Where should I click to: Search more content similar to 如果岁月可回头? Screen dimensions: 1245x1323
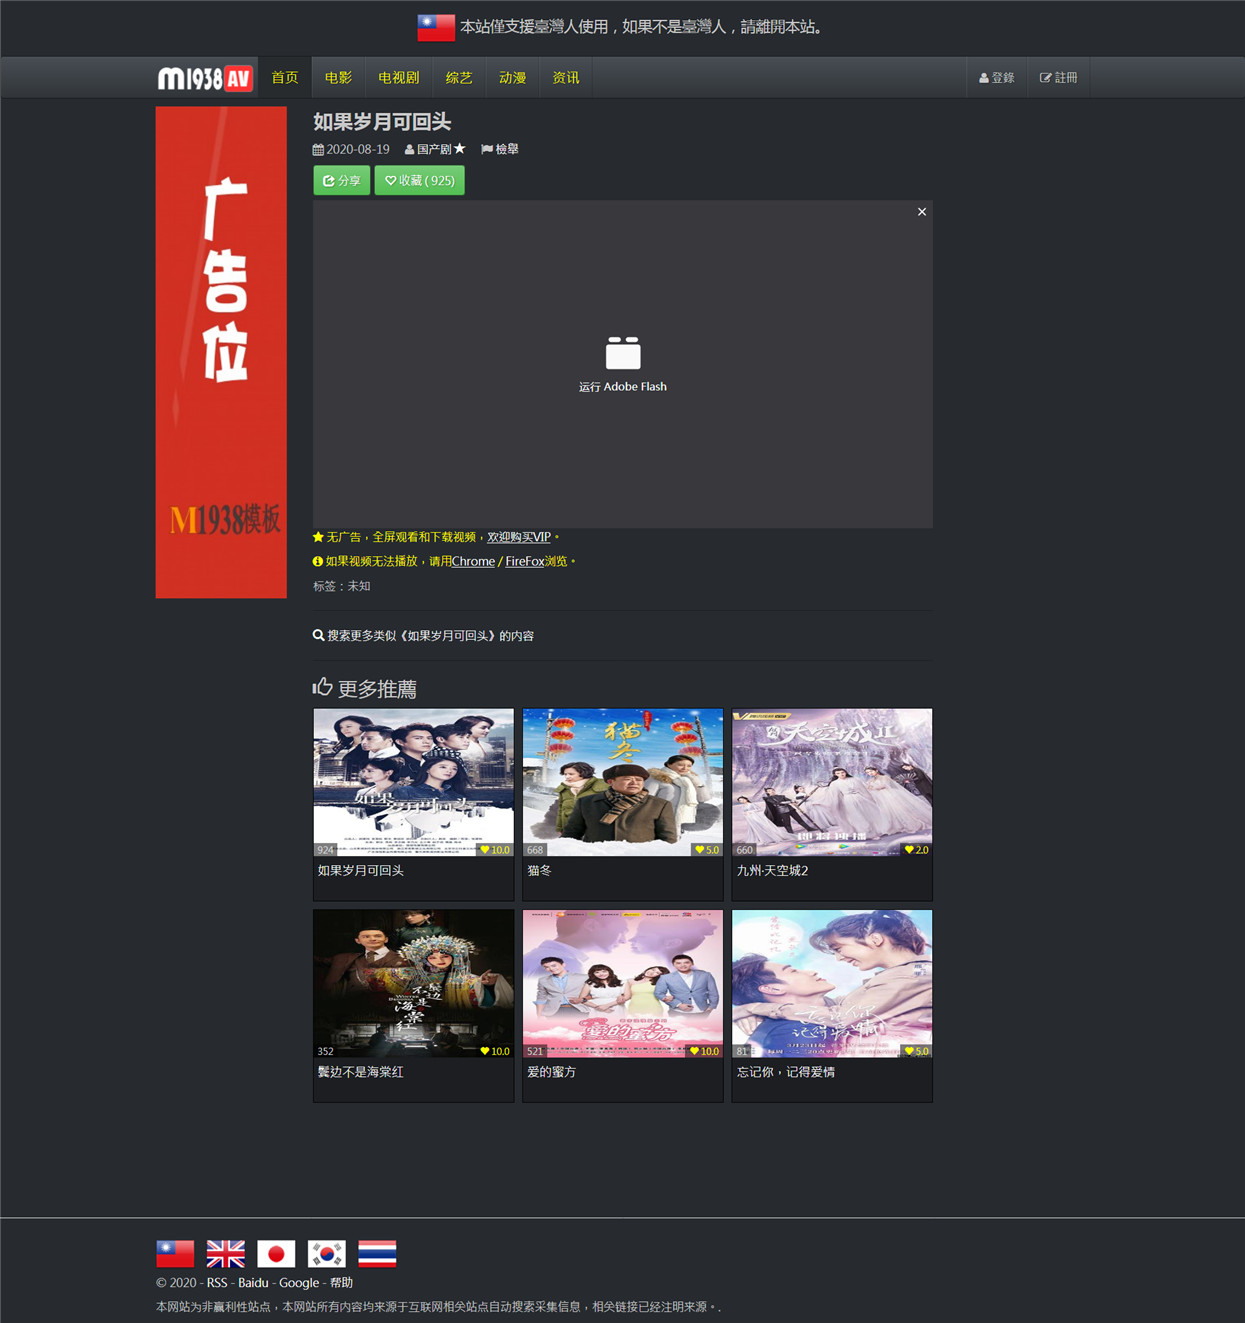click(x=424, y=636)
